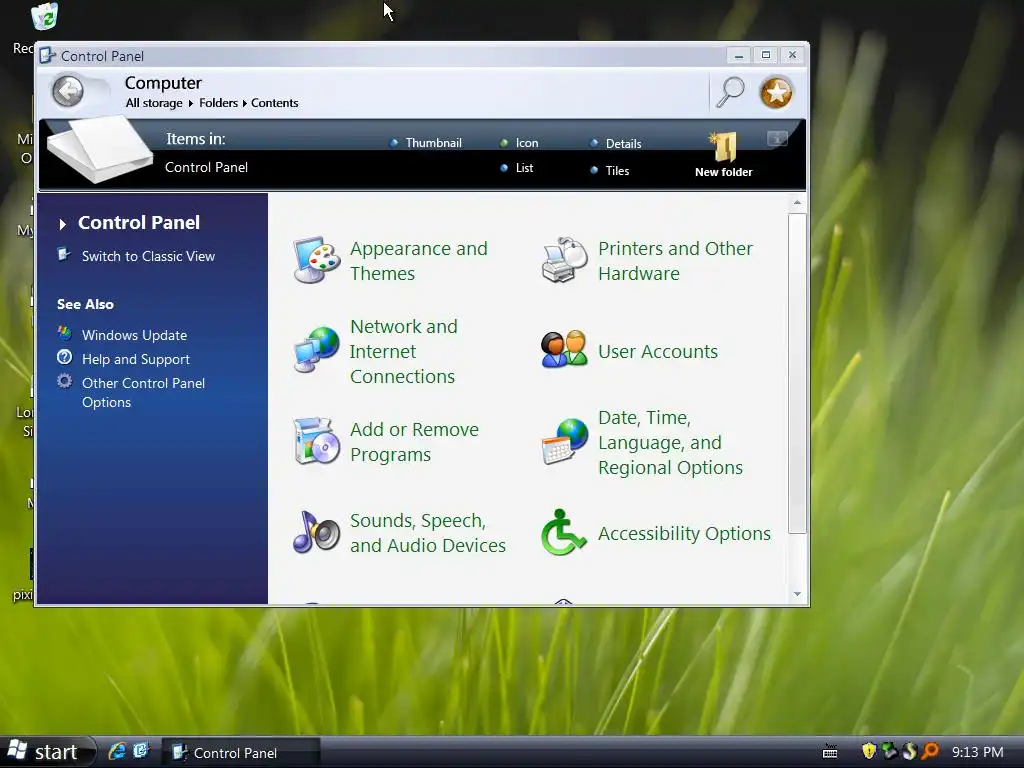1024x768 pixels.
Task: Click the white folder box icon in header
Action: [99, 150]
